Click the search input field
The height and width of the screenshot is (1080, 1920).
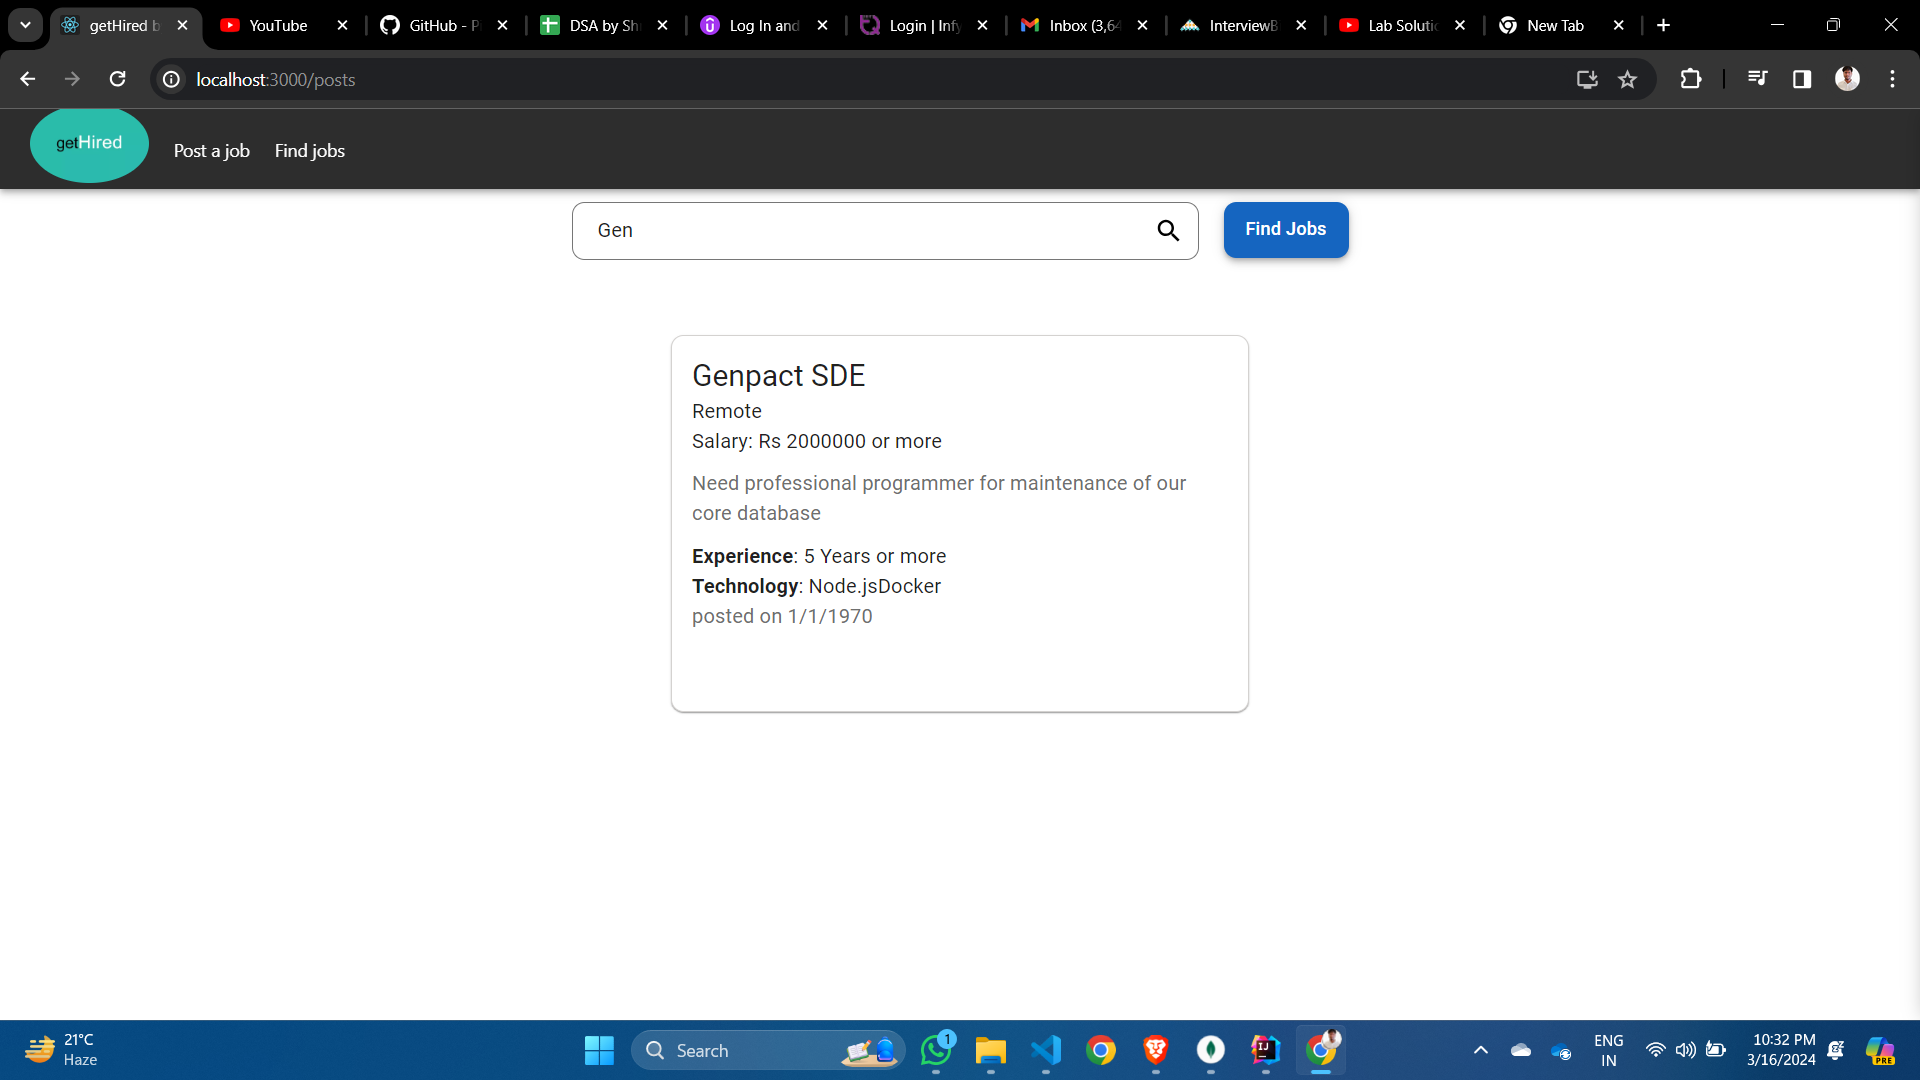click(885, 229)
